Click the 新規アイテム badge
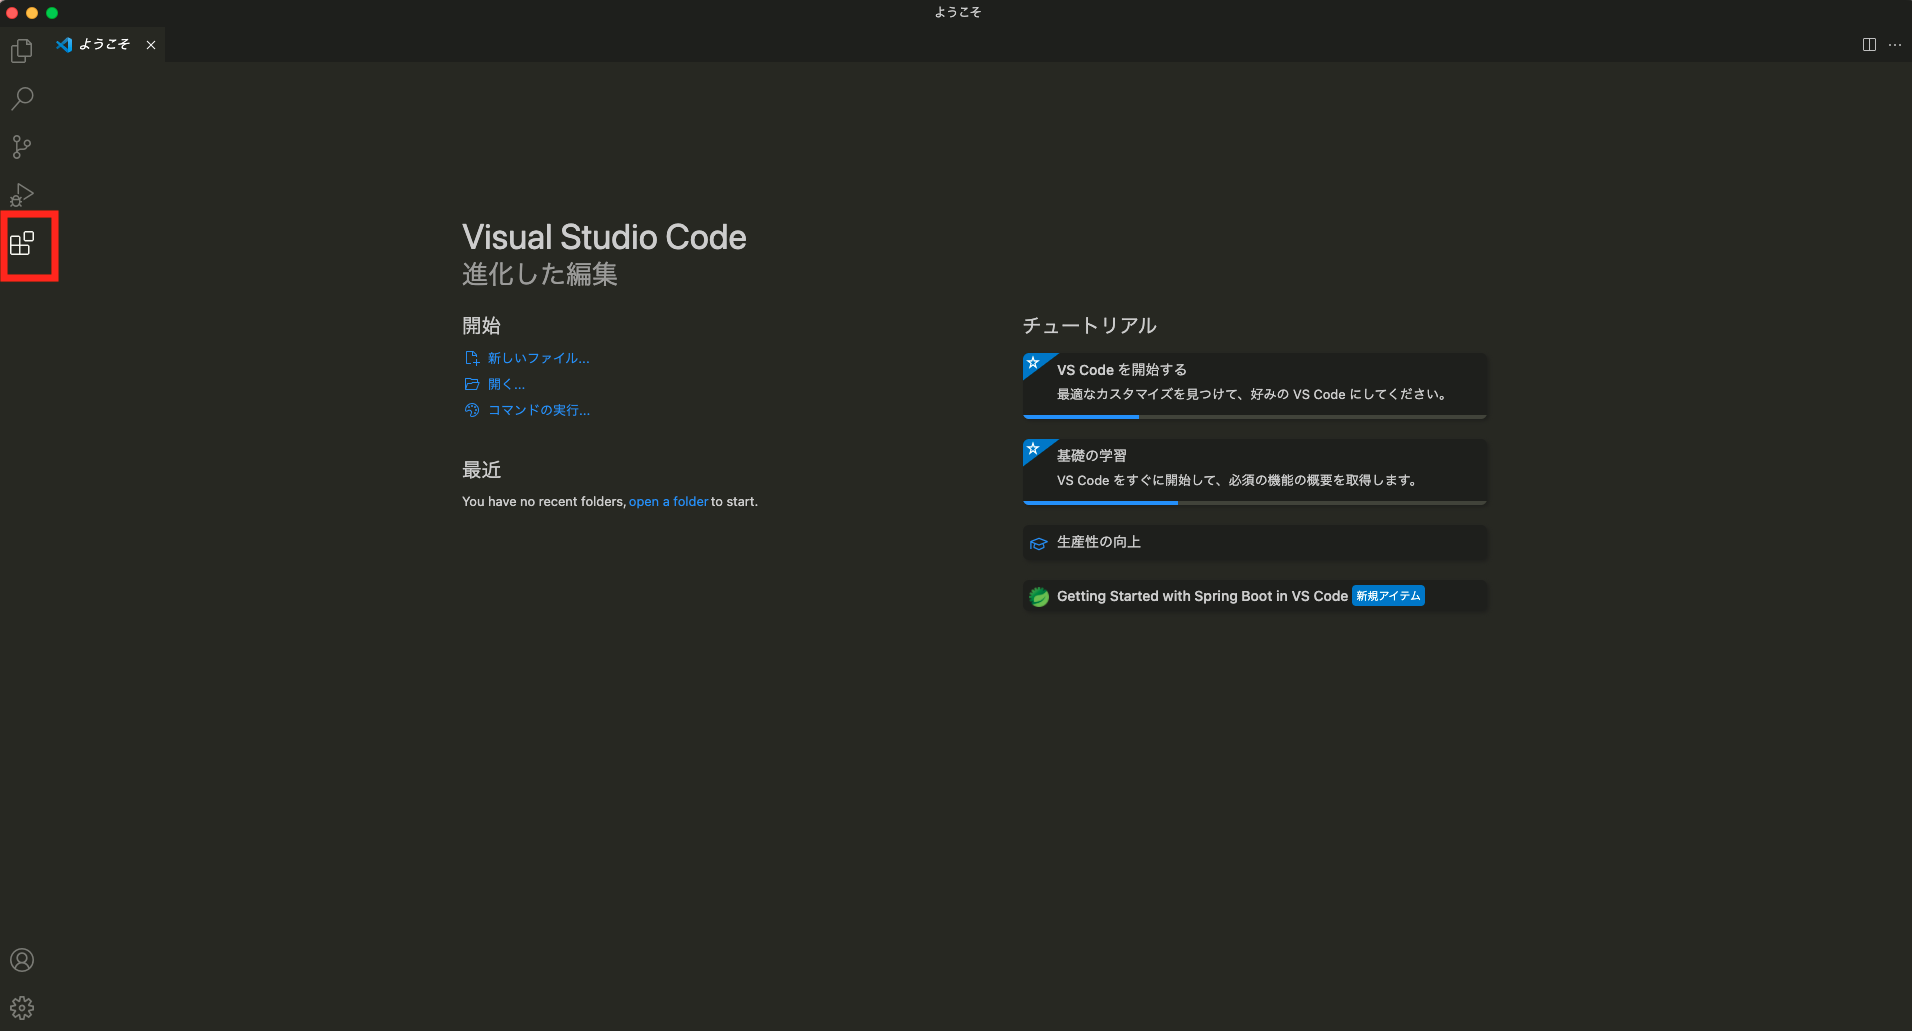Screen dimensions: 1912x1031 [x=1388, y=596]
